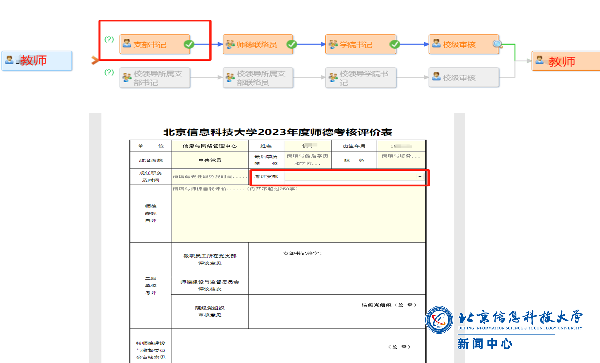Select the grey 校领导所属支部联络员 node

258,78
